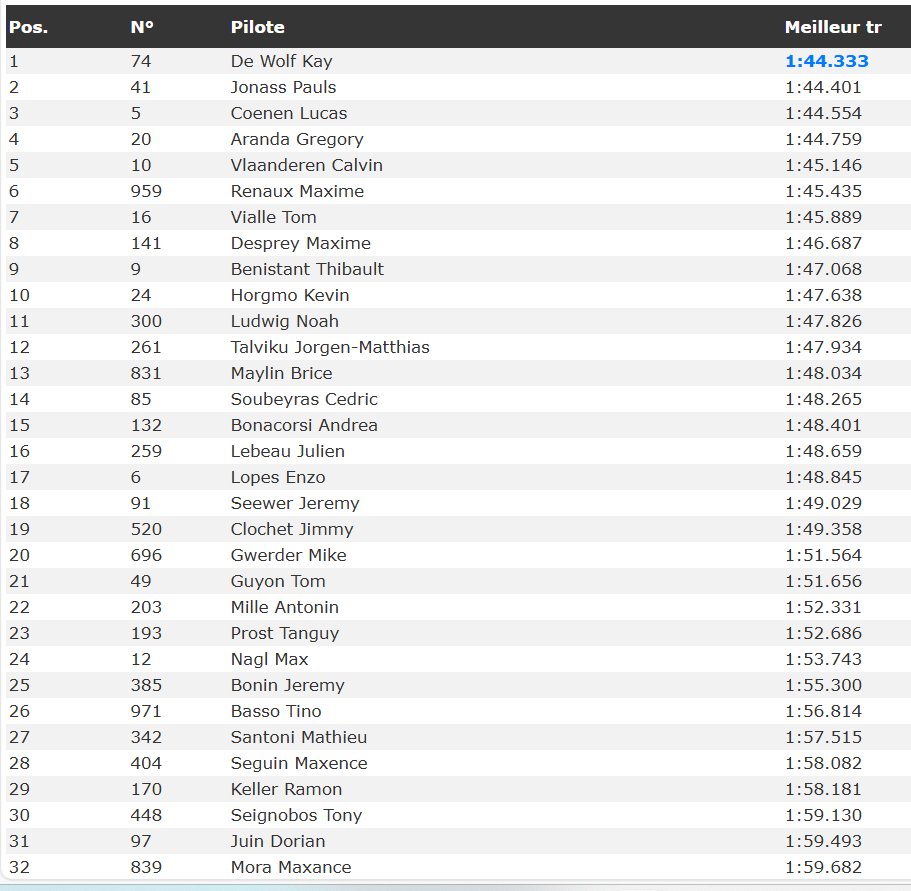Click Talviku Jorgen-Matthias entry

tap(330, 347)
